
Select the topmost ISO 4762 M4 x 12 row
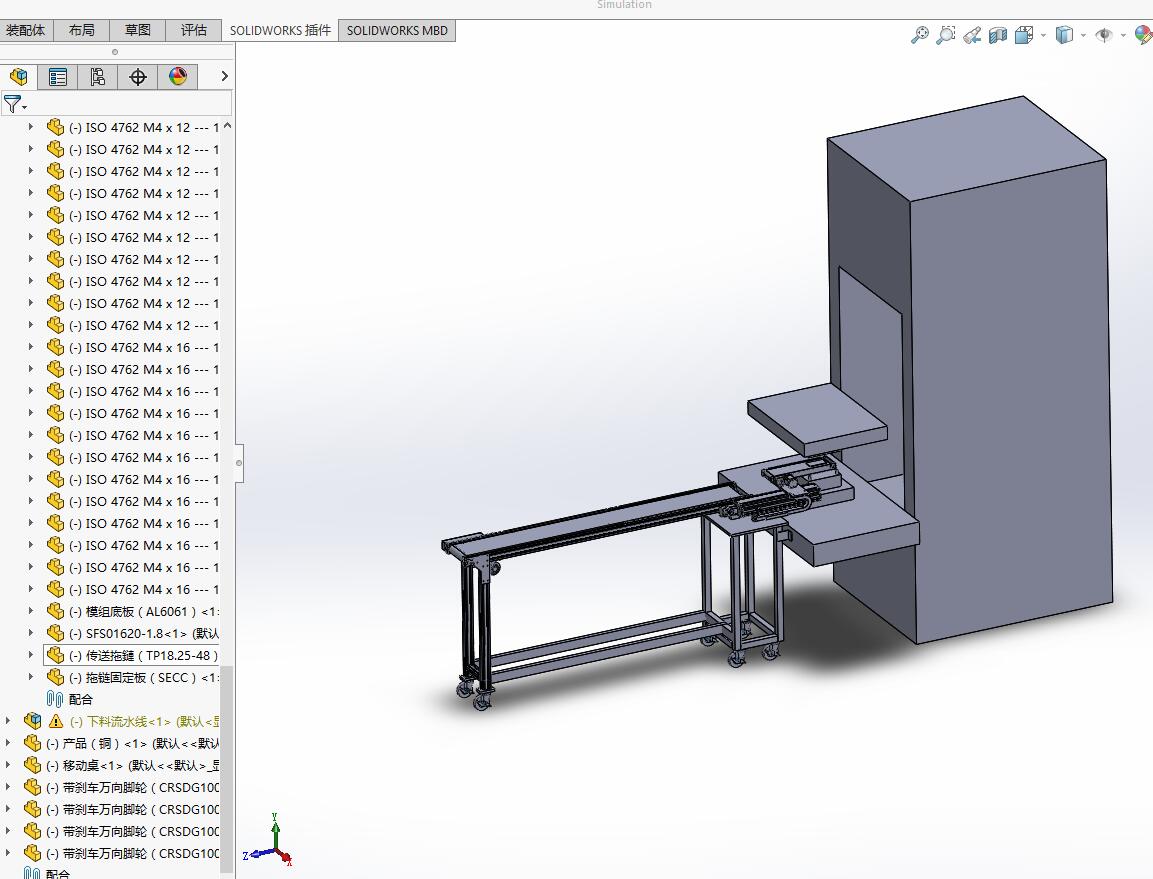tap(132, 127)
